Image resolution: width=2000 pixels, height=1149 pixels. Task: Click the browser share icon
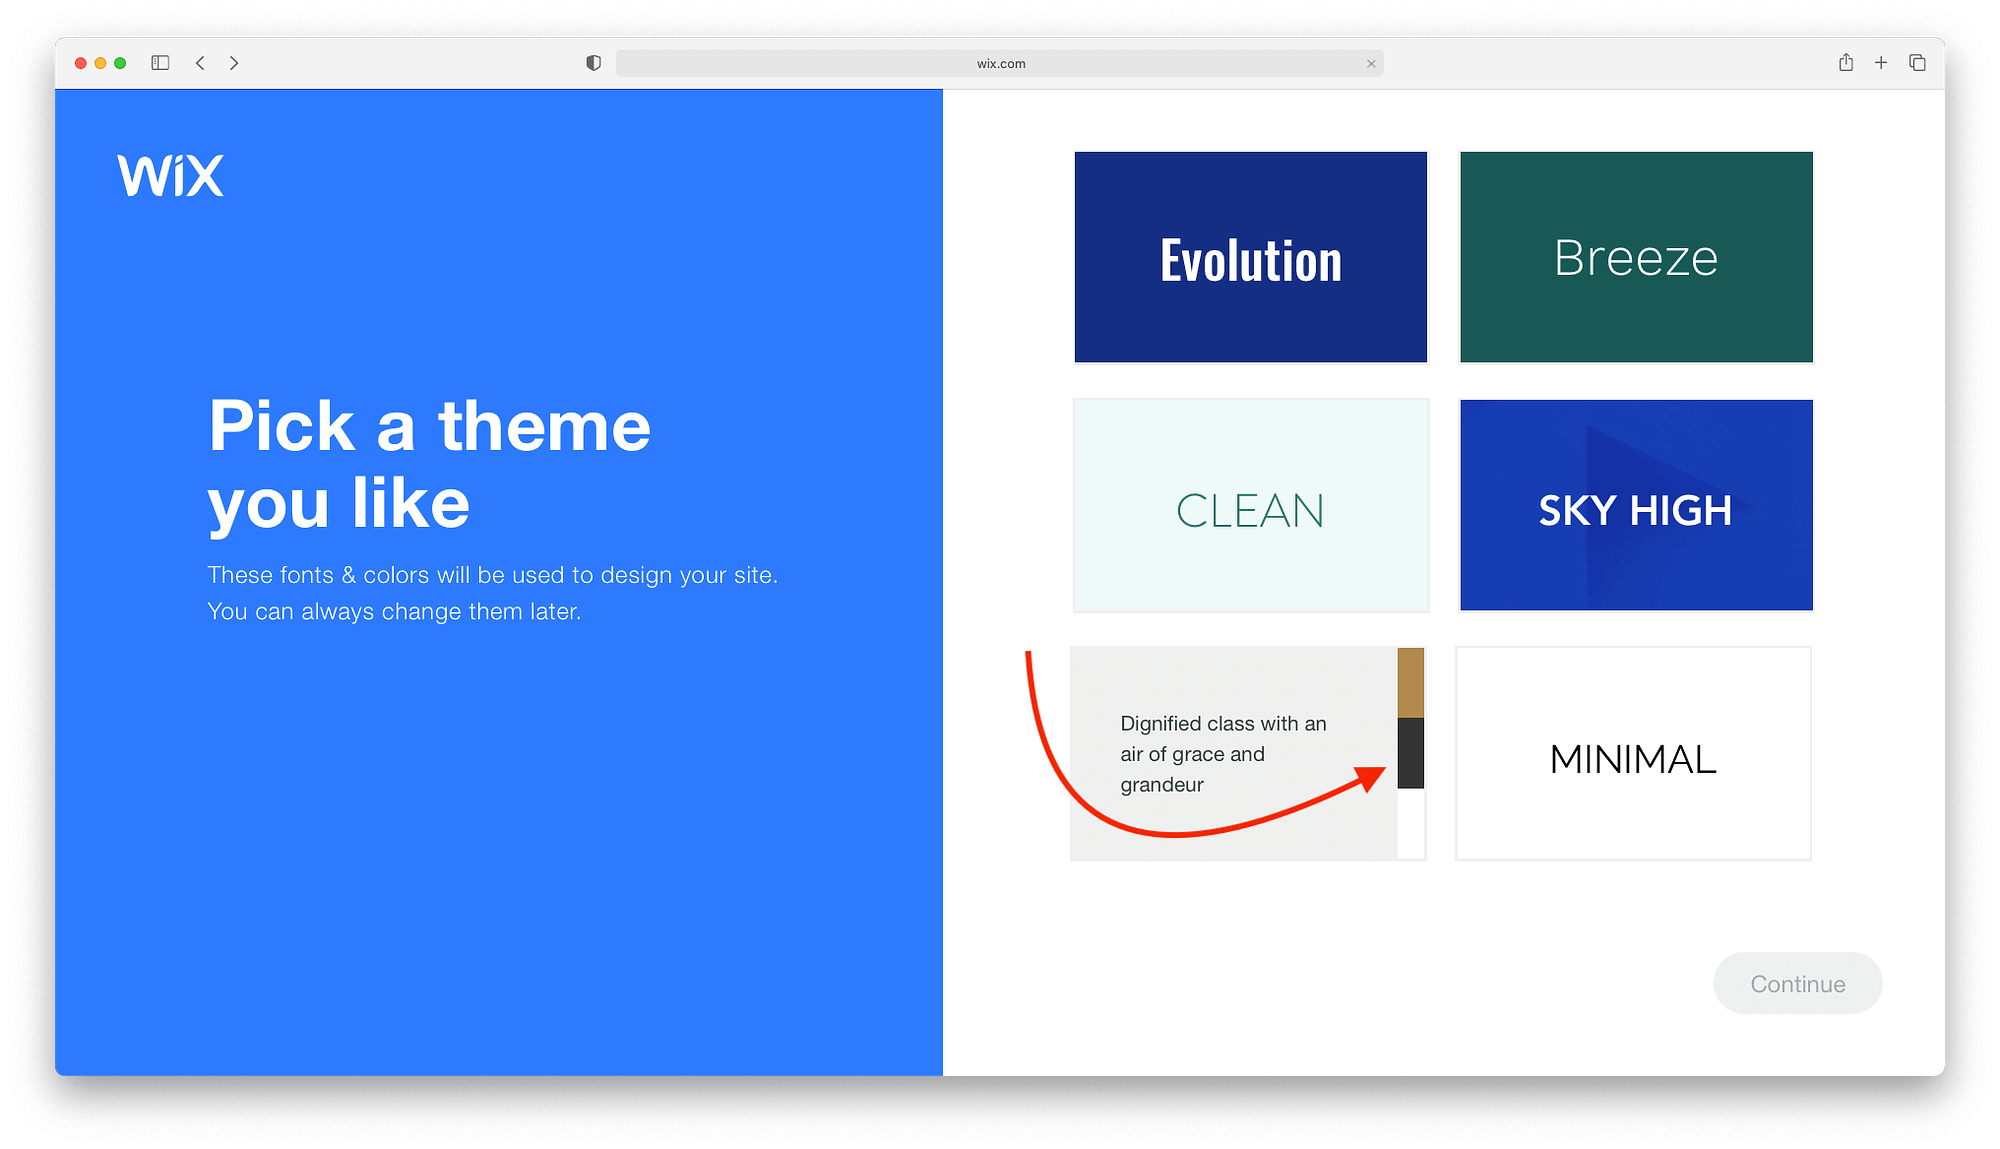[x=1848, y=62]
